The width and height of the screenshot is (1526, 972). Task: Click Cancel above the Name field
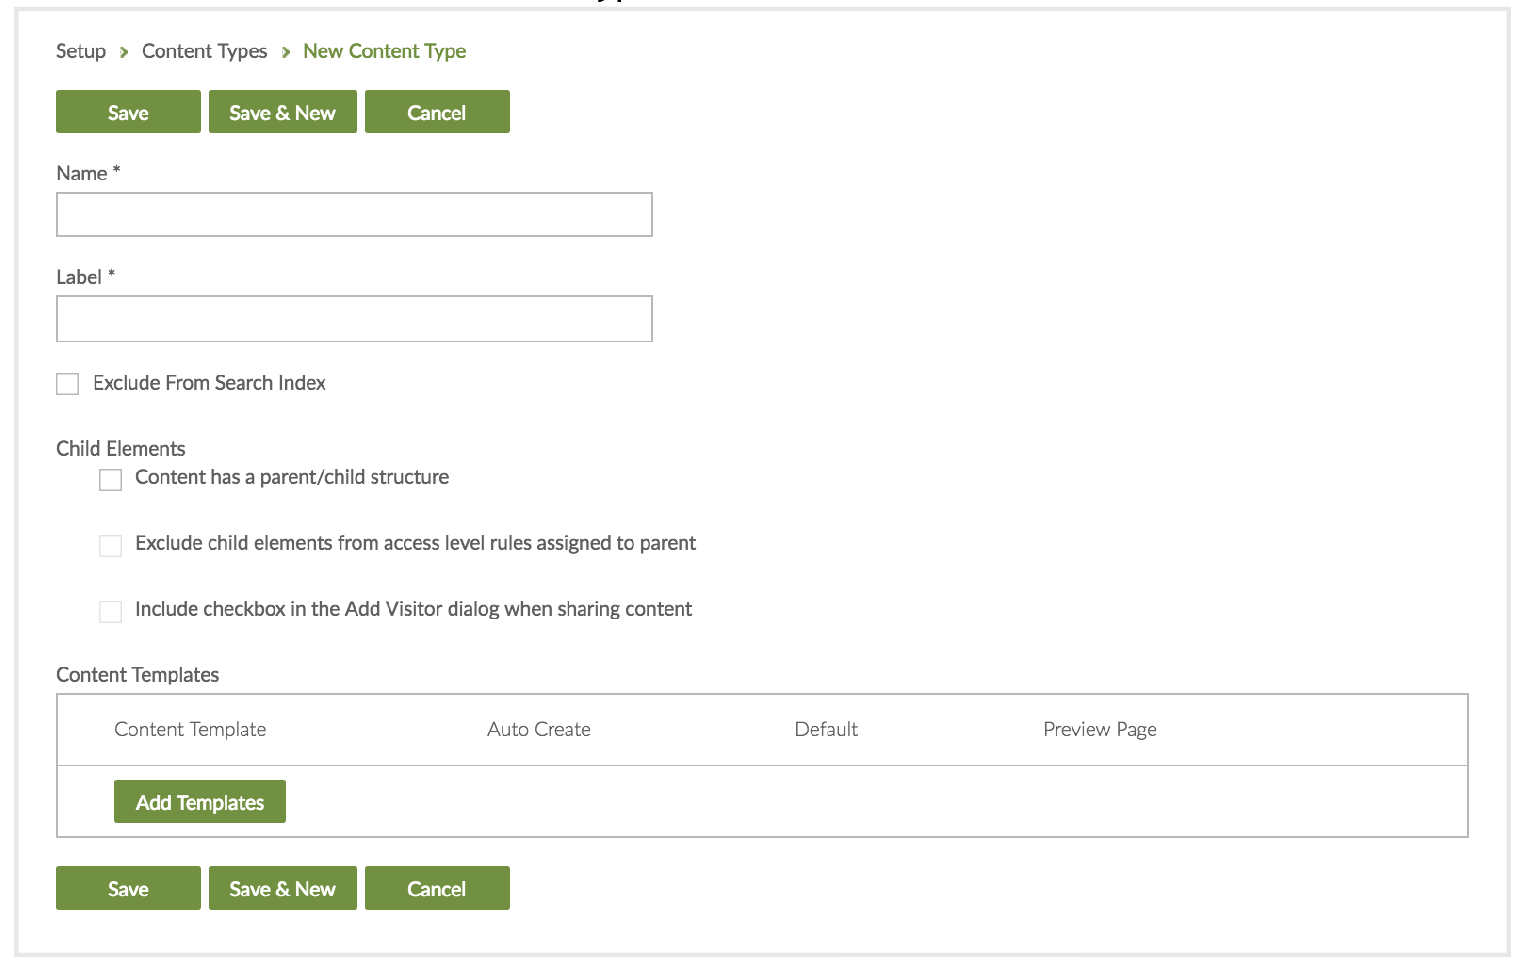[x=437, y=112]
